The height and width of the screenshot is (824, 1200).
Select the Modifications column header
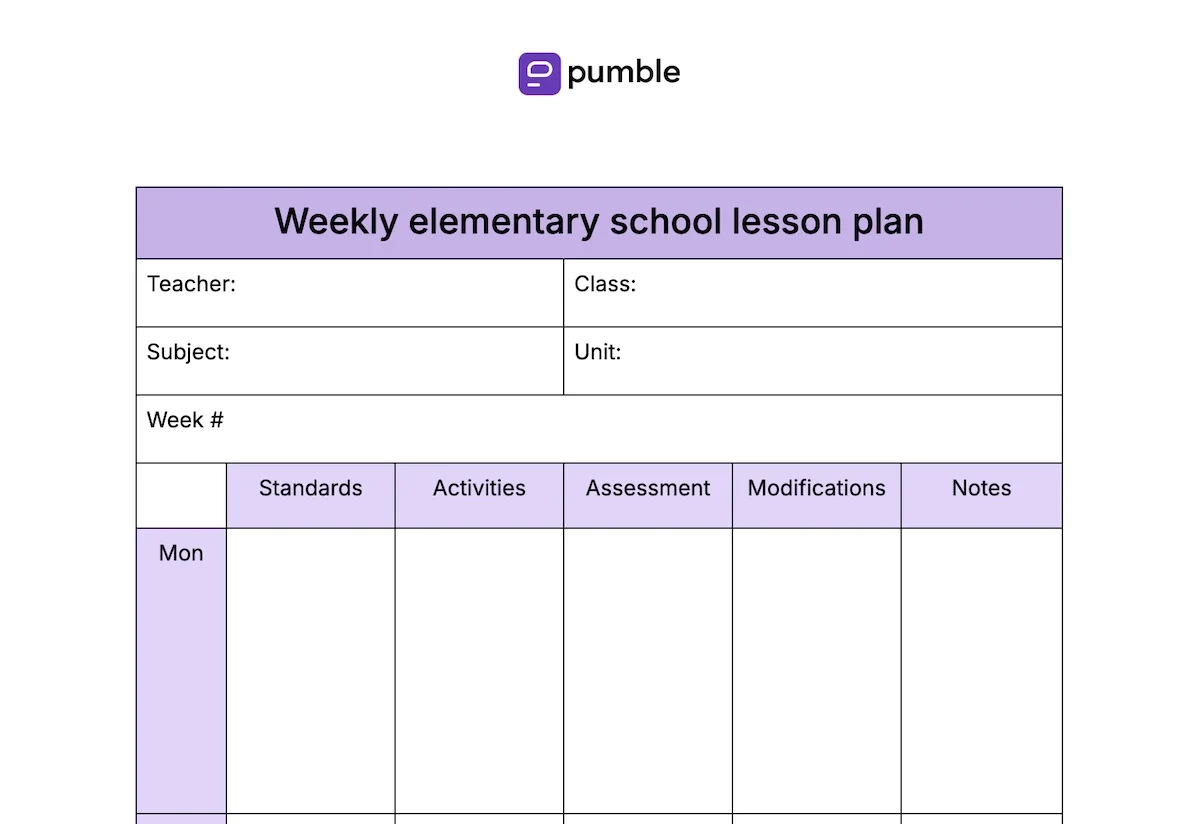point(816,489)
